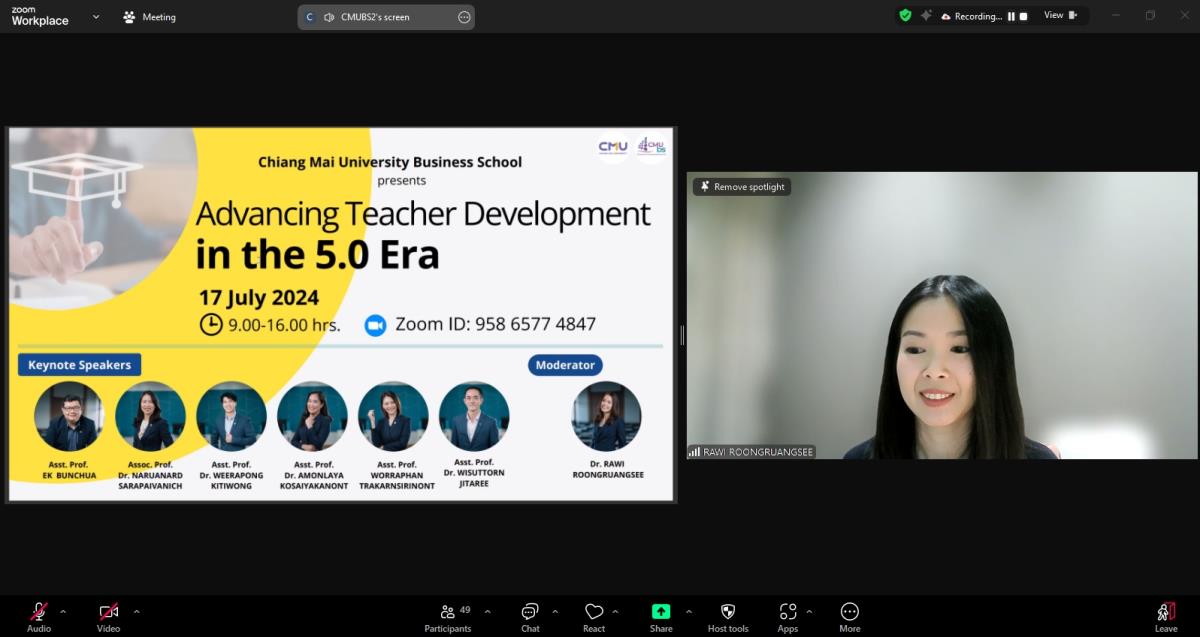1200x637 pixels.
Task: Click Amonlaya Kosaiyakanont's speaker photo
Action: (312, 417)
